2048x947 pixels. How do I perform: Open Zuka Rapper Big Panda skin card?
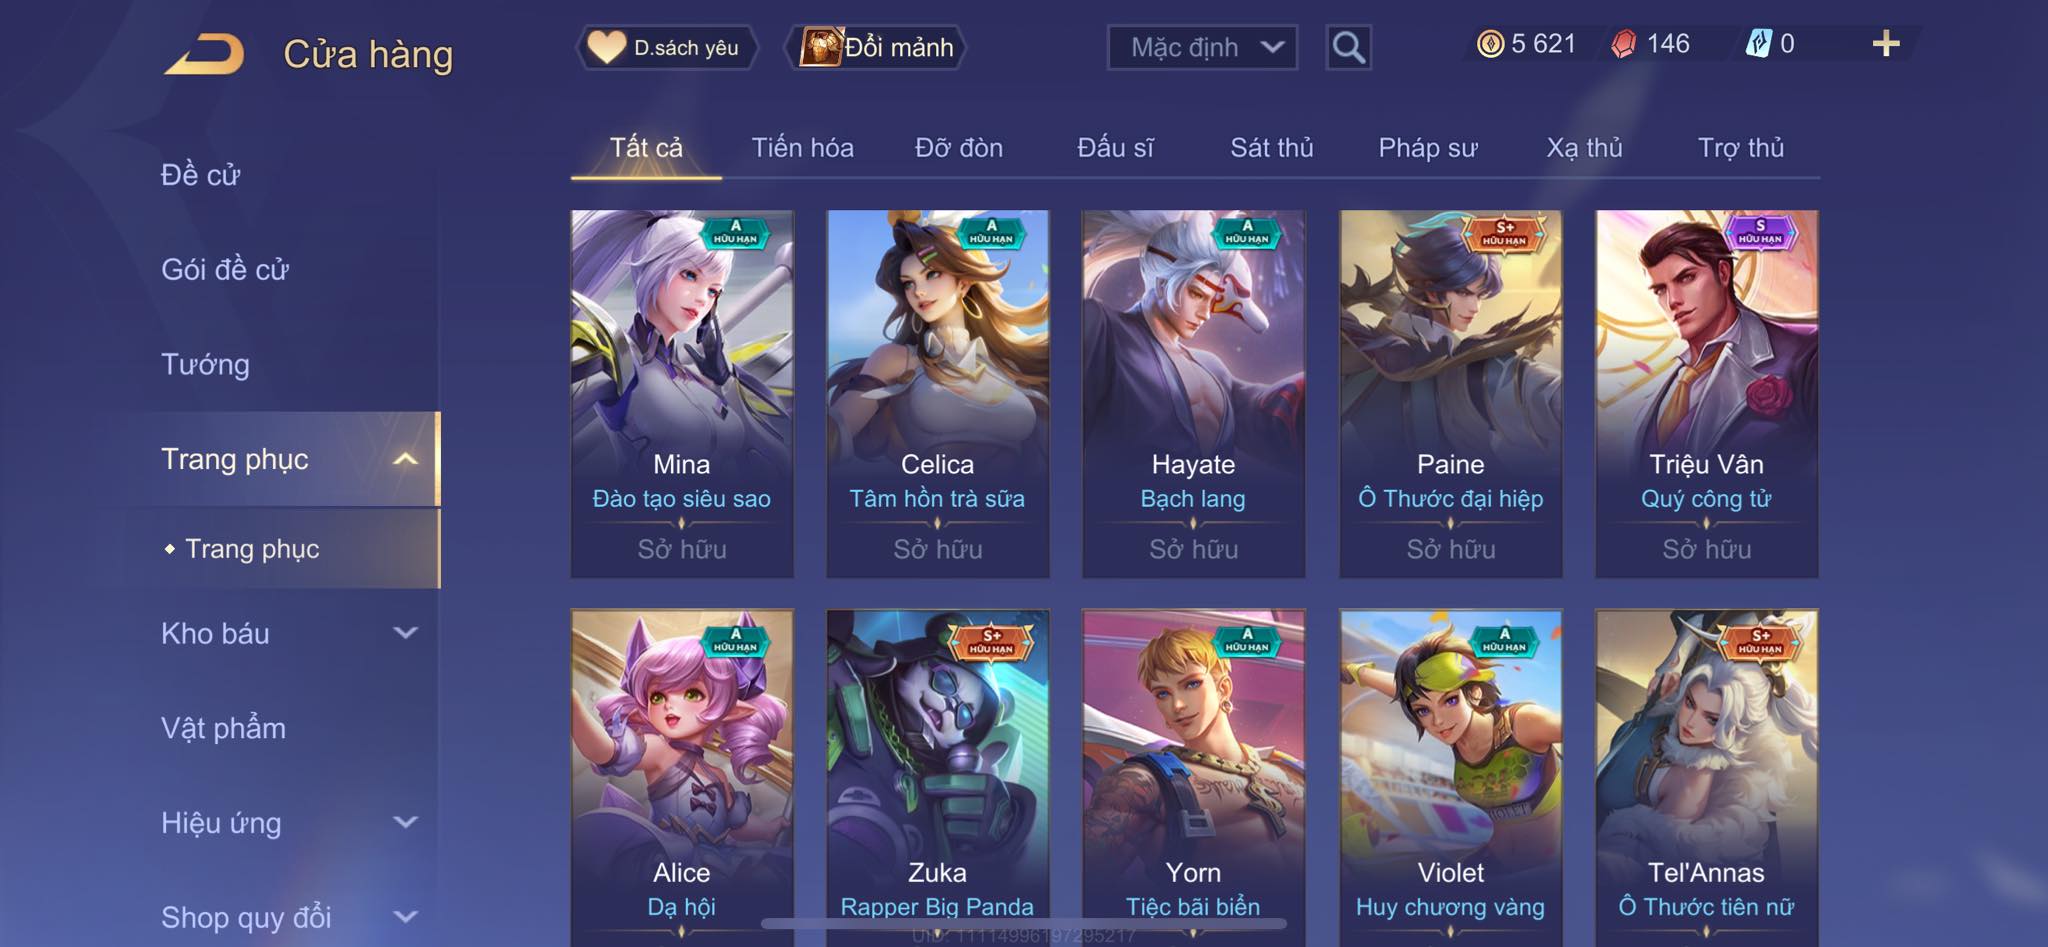(937, 775)
